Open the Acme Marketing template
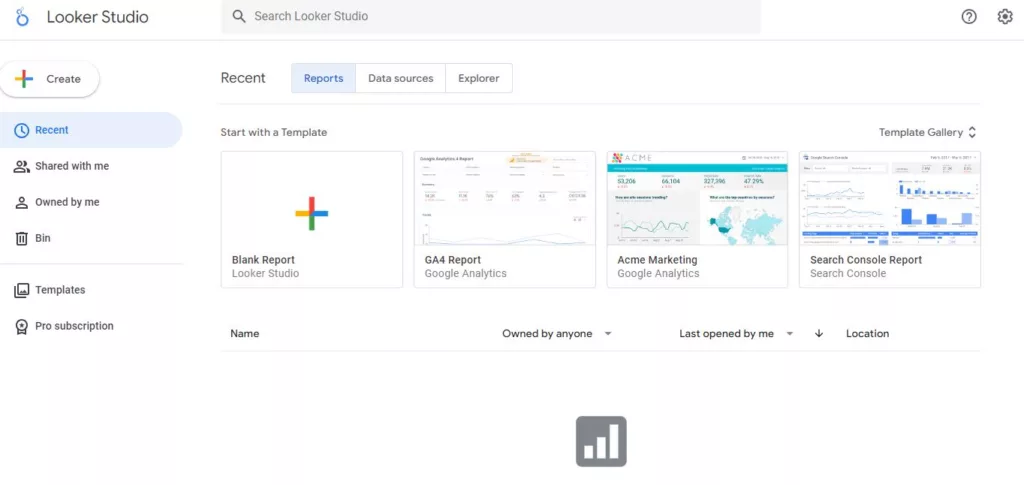 pos(697,219)
